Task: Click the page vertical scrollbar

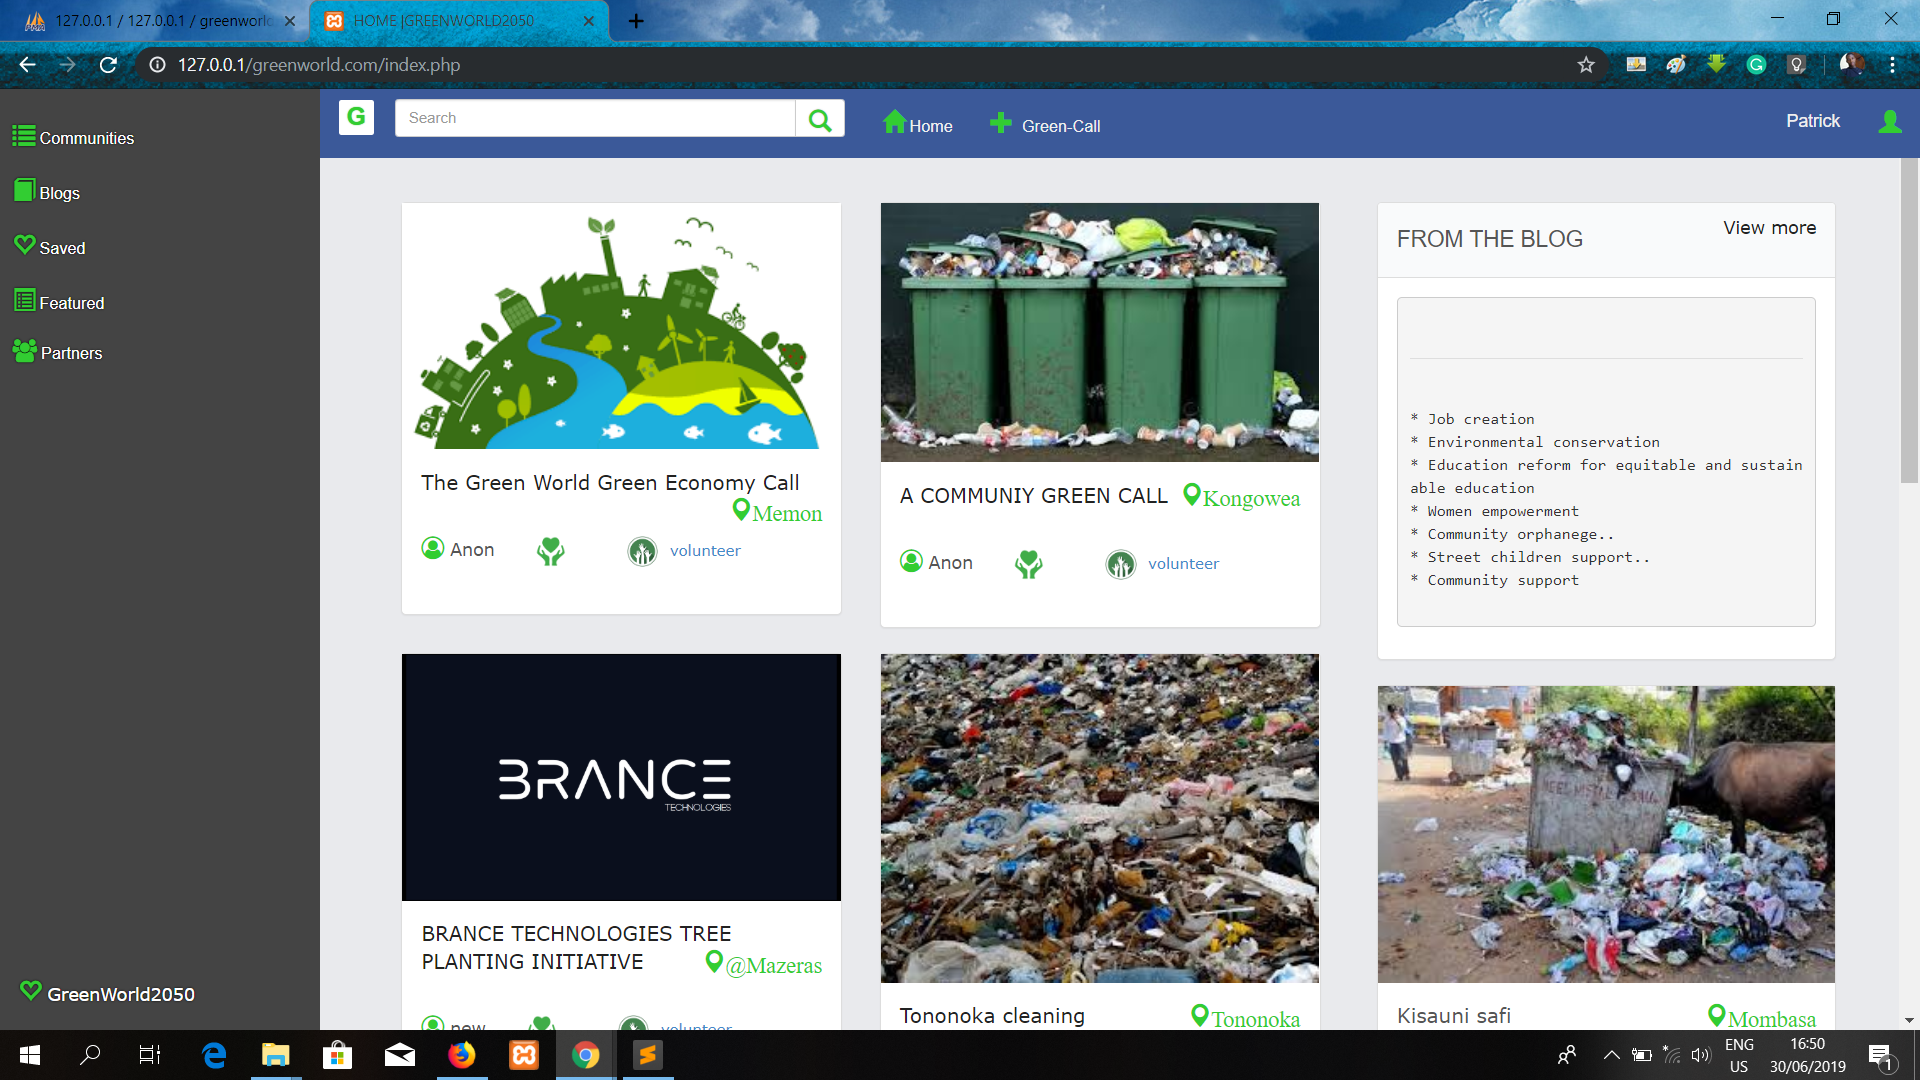Action: tap(1908, 320)
